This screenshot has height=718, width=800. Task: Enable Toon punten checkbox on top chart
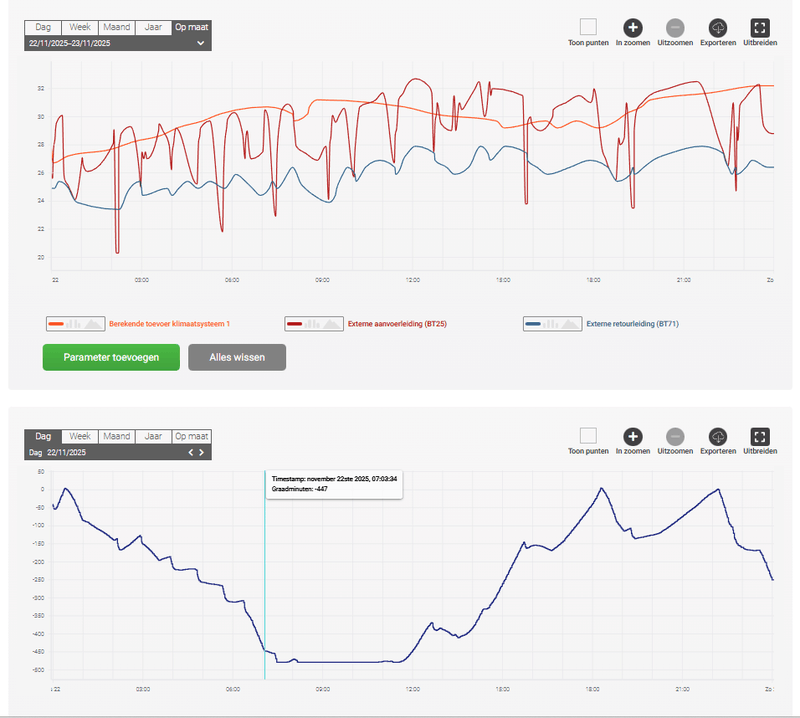click(588, 27)
